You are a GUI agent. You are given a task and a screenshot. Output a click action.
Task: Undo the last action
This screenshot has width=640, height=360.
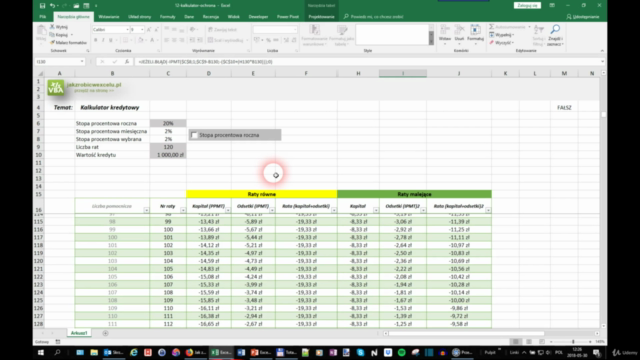(x=52, y=6)
